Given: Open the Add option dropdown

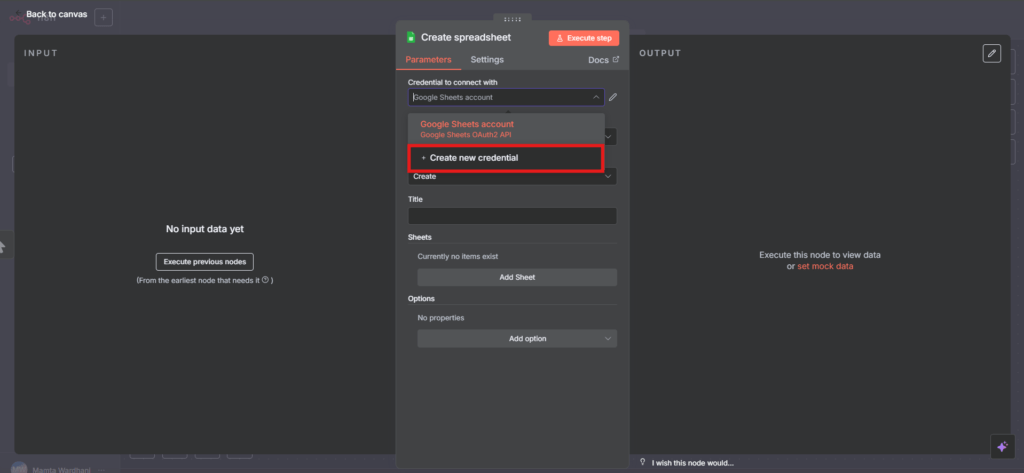Looking at the screenshot, I should 607,338.
